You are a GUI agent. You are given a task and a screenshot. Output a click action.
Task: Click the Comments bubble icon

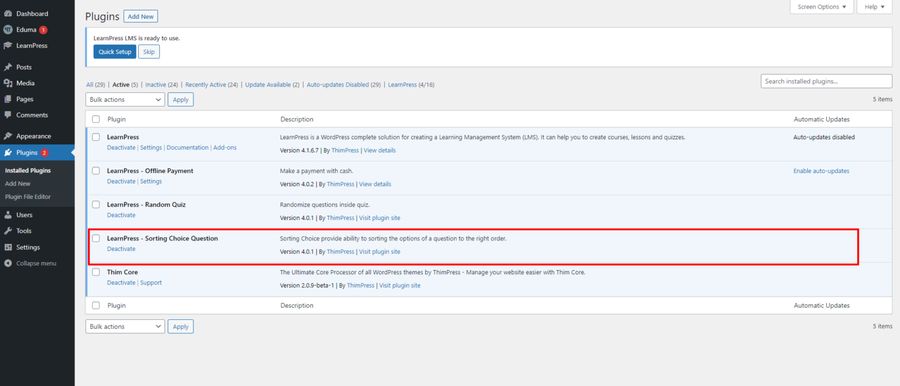8,115
